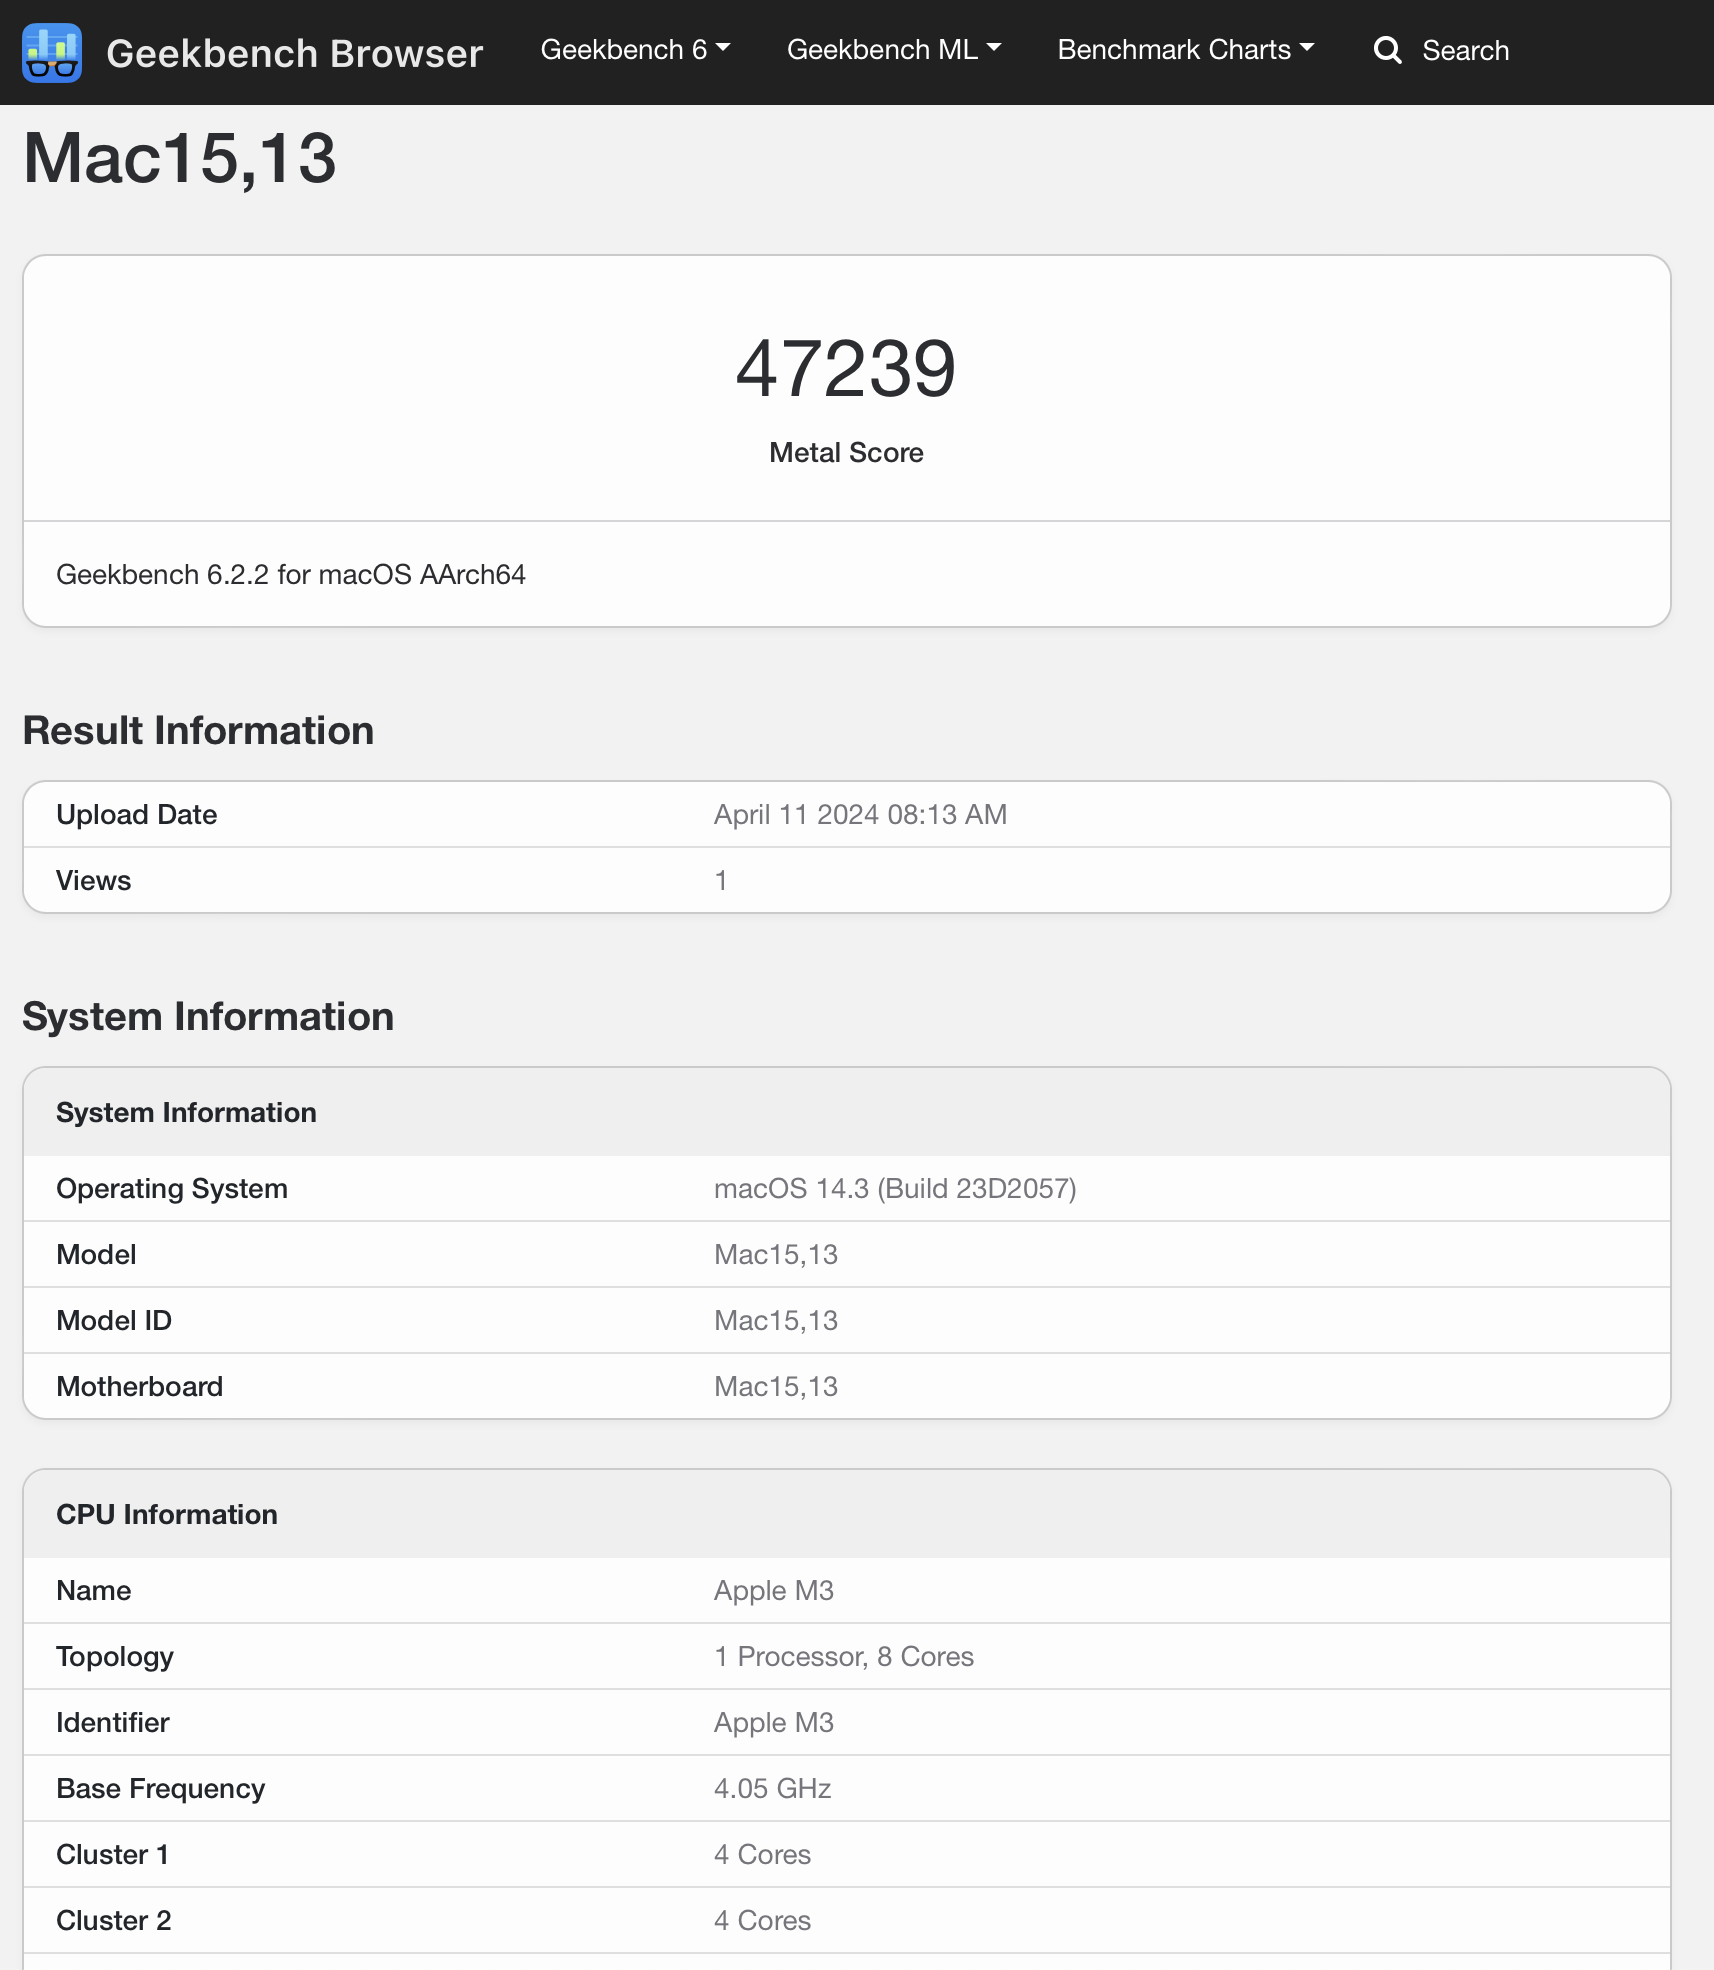Viewport: 1714px width, 1970px height.
Task: Click the CPU Information table header
Action: tap(167, 1515)
